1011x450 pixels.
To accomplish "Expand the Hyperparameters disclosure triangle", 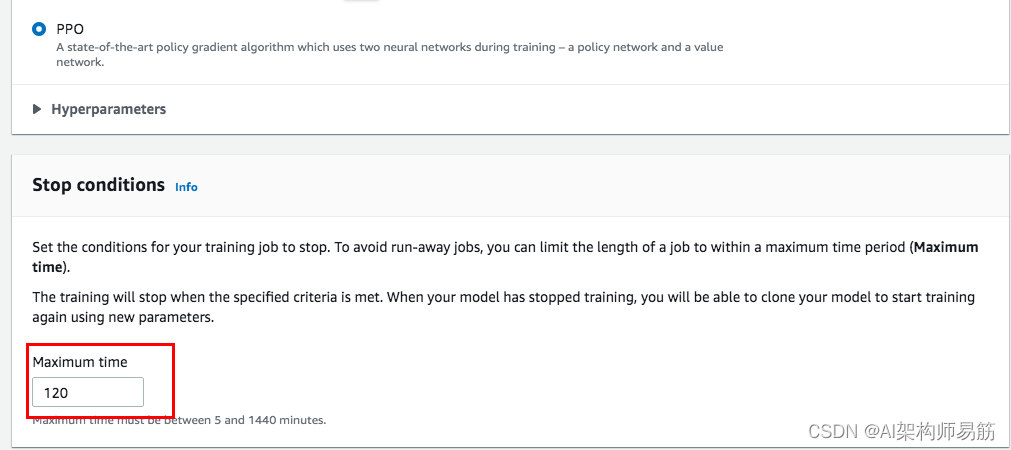I will click(37, 109).
